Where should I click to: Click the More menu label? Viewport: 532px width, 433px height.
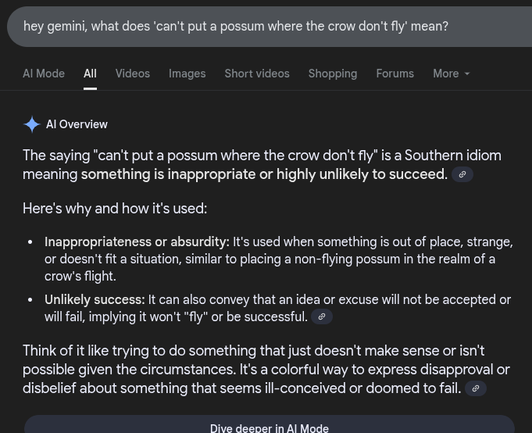click(x=446, y=74)
